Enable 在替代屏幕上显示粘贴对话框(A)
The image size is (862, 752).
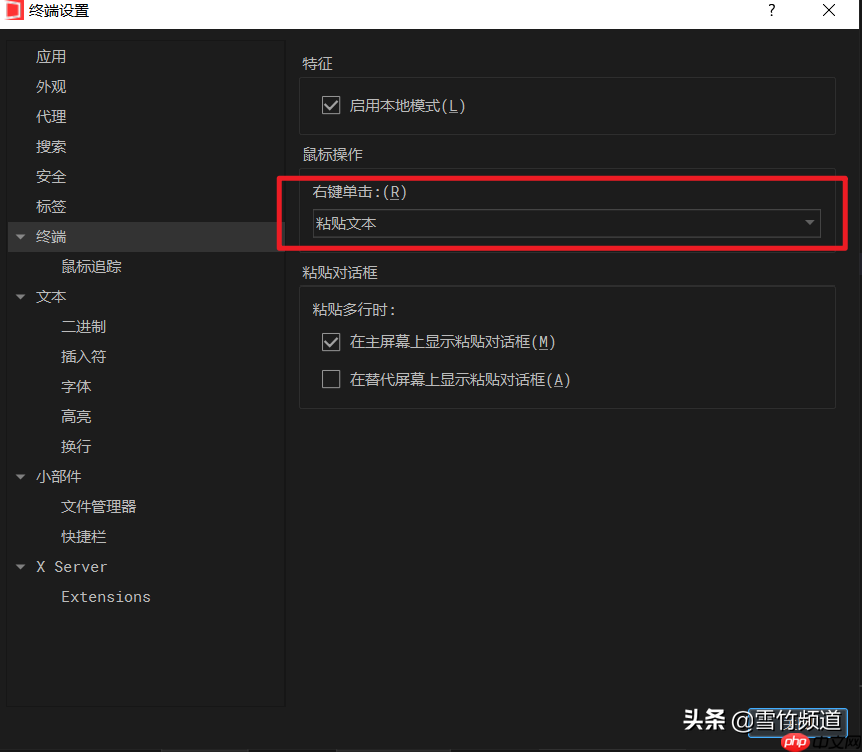pyautogui.click(x=331, y=379)
